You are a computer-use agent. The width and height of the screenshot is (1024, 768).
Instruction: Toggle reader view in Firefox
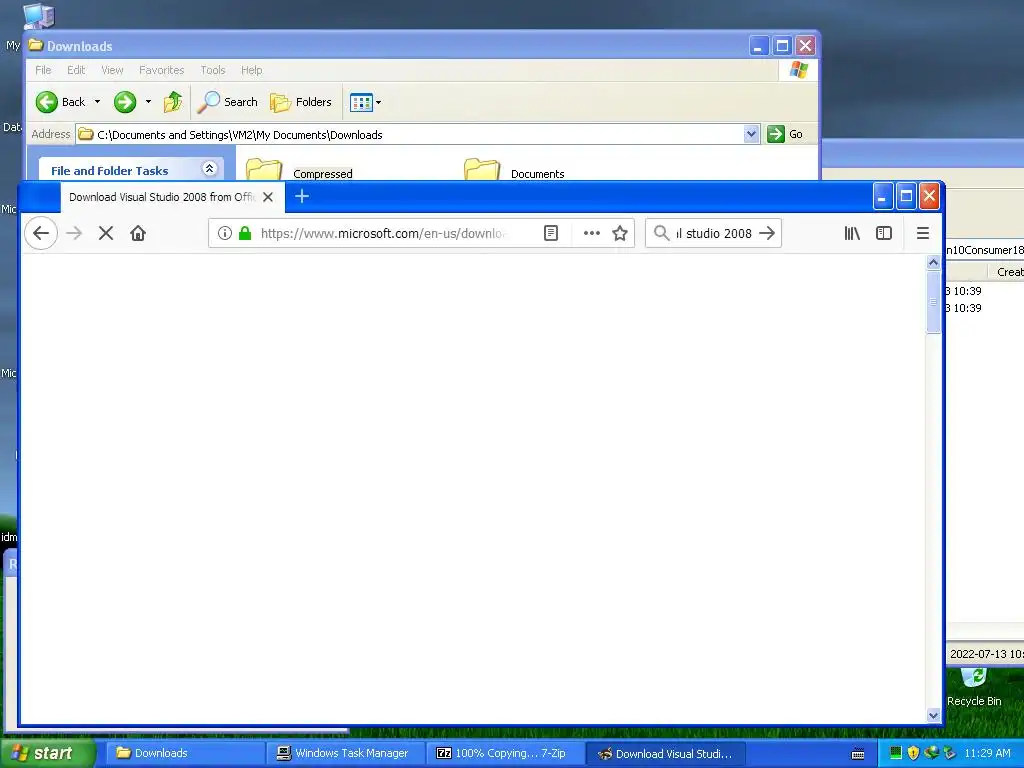point(551,233)
